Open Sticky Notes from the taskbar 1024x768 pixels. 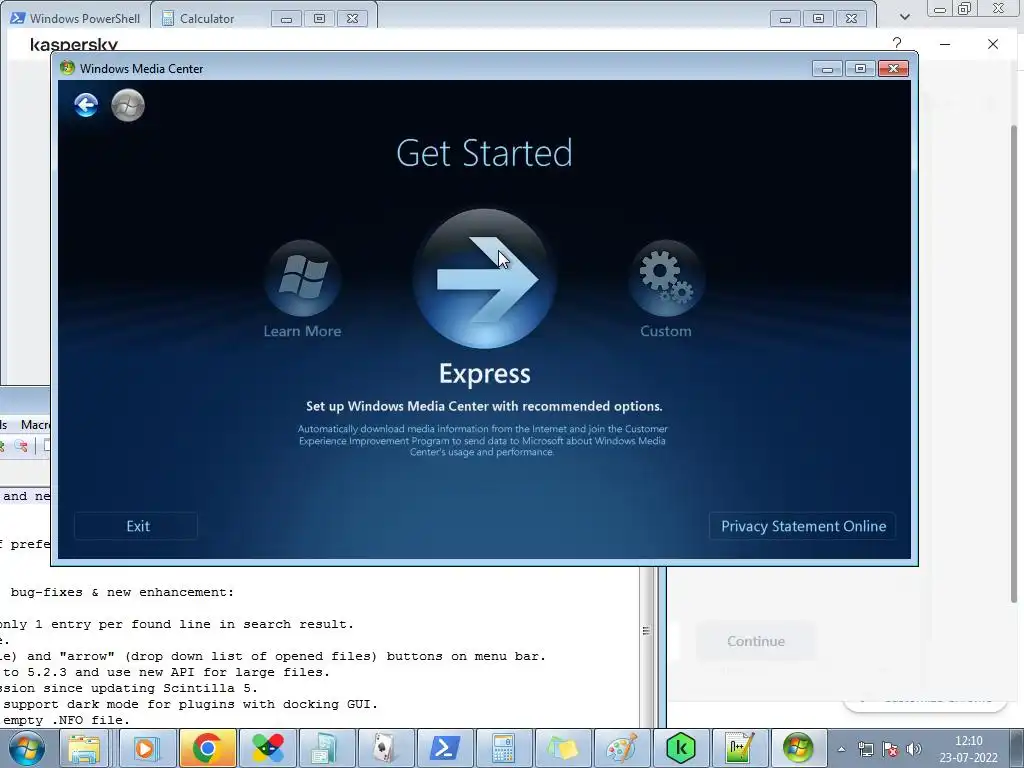coord(562,748)
